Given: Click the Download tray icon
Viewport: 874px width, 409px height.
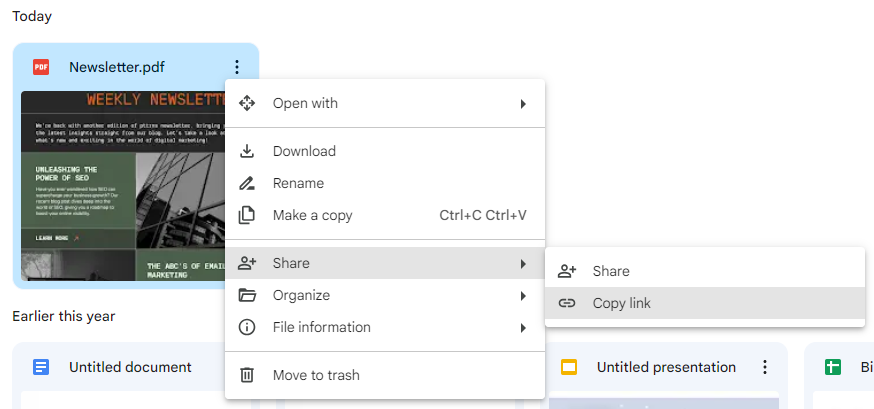Looking at the screenshot, I should point(247,151).
